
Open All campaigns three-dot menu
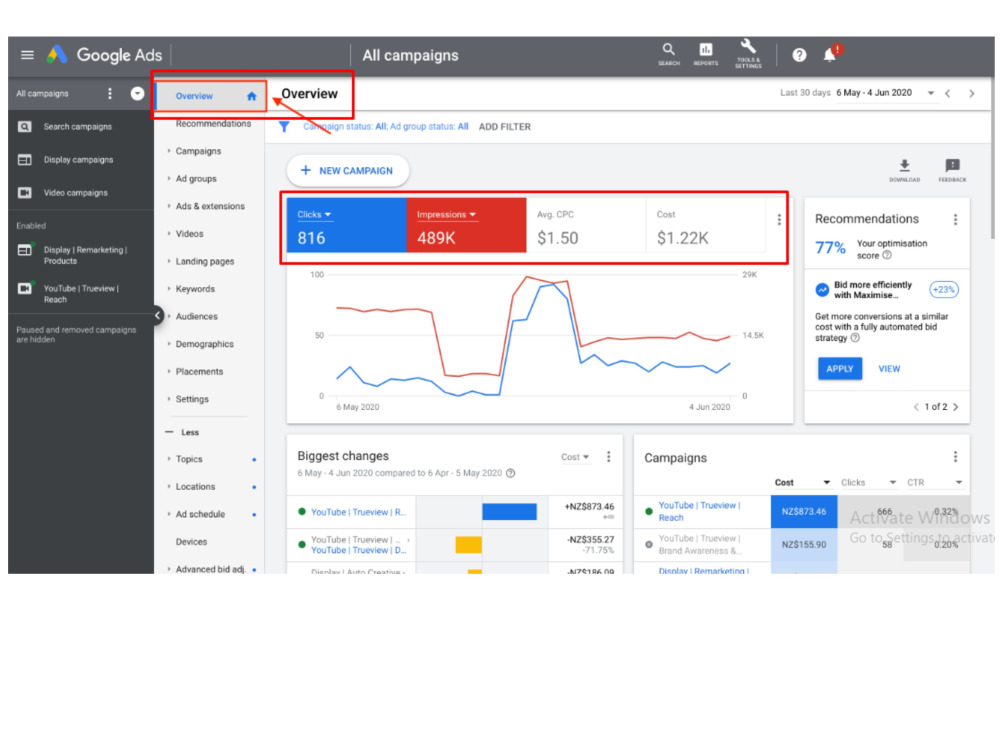click(x=110, y=94)
